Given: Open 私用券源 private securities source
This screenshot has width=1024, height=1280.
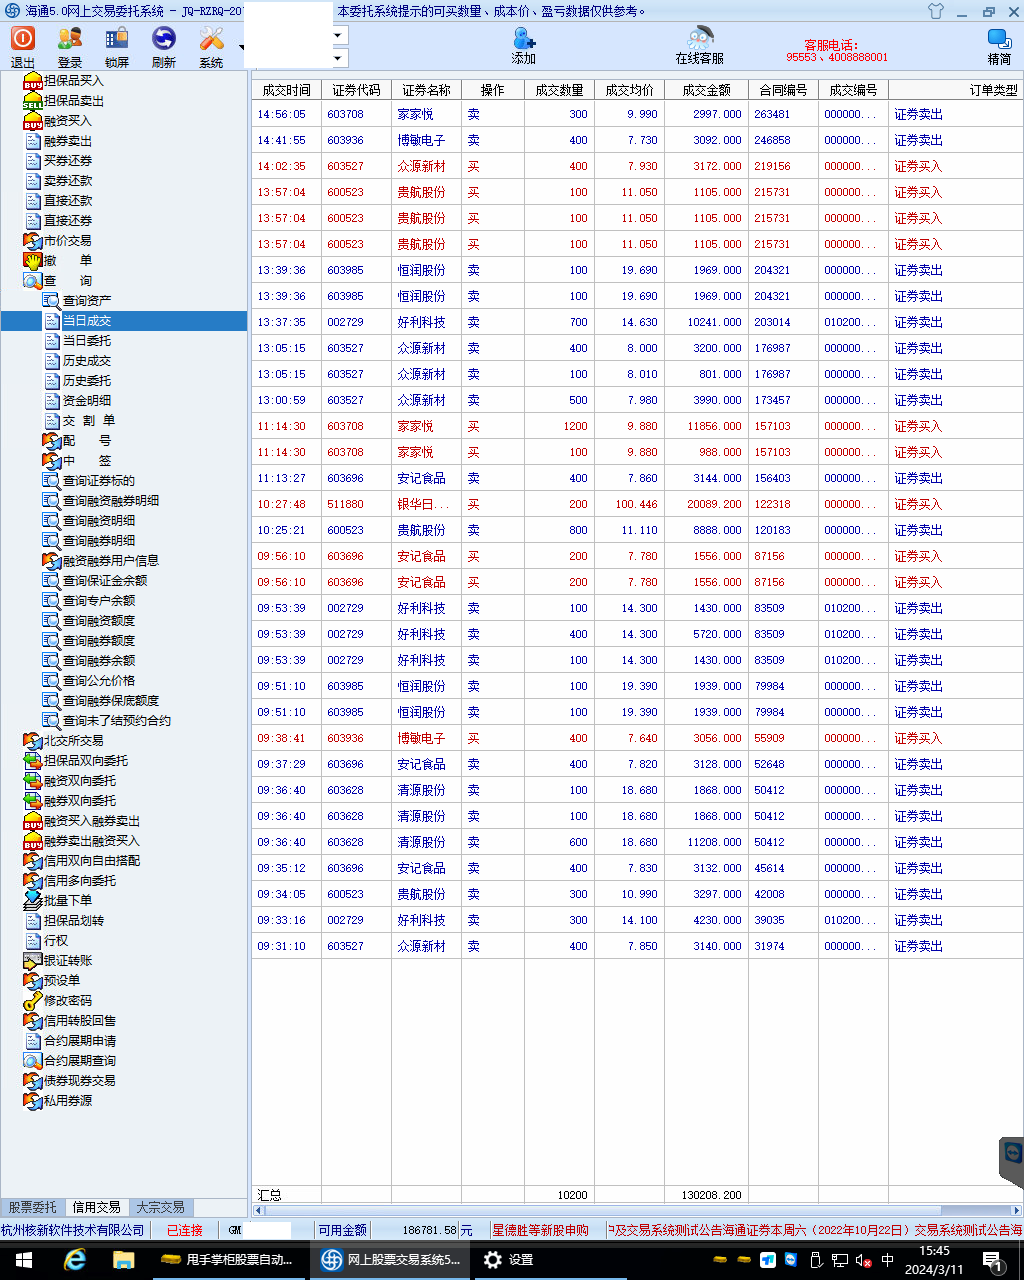Looking at the screenshot, I should [67, 1100].
